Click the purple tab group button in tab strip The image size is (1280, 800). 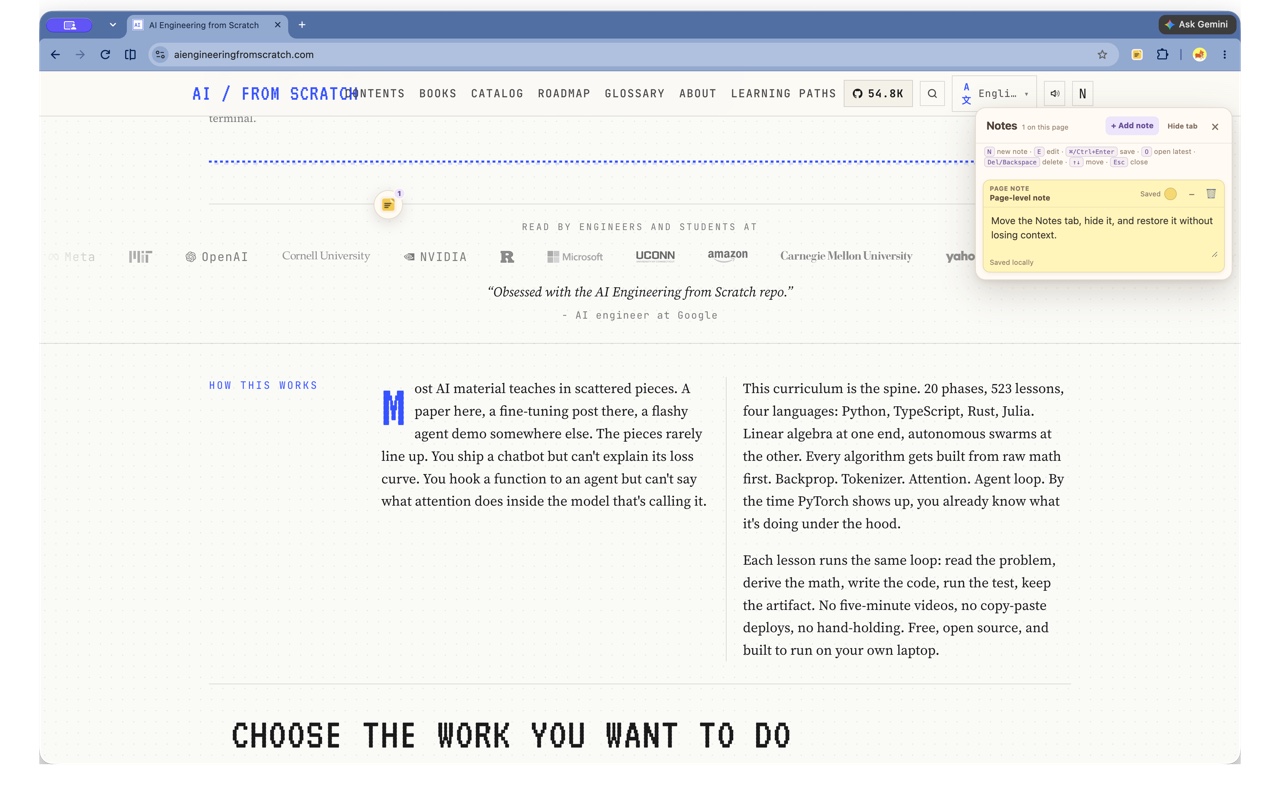pos(70,25)
